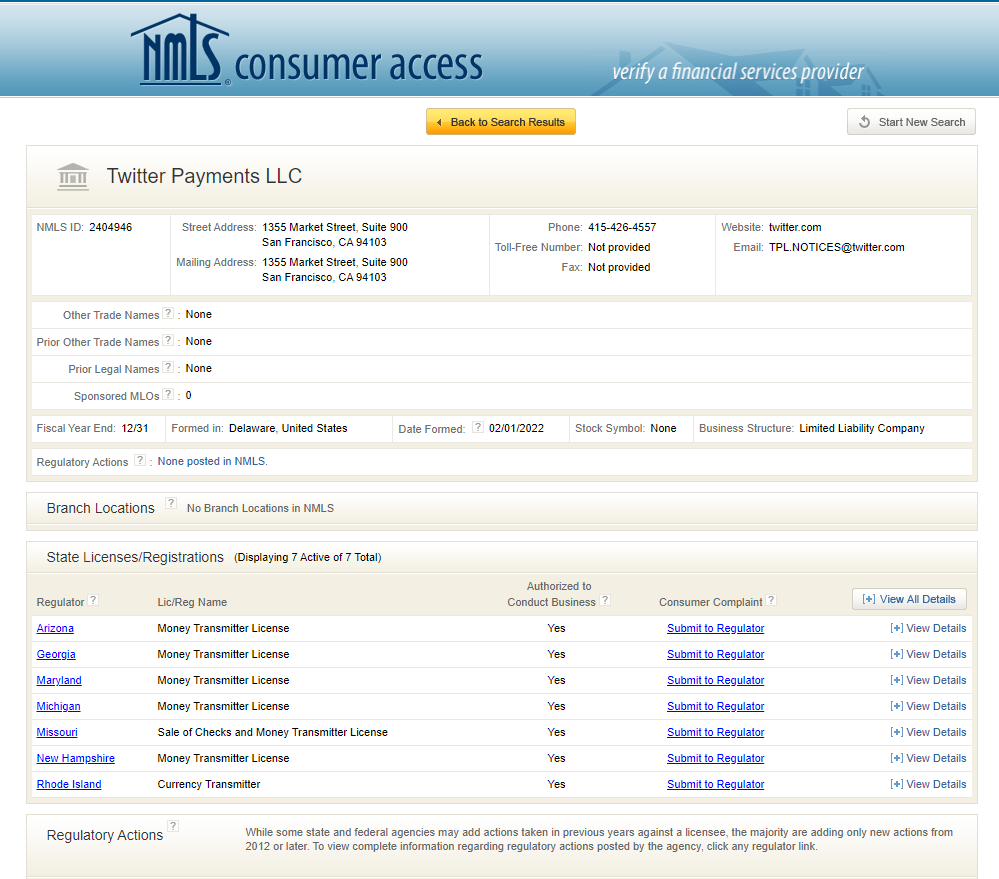This screenshot has height=879, width=999.
Task: Start a new search
Action: tap(911, 122)
